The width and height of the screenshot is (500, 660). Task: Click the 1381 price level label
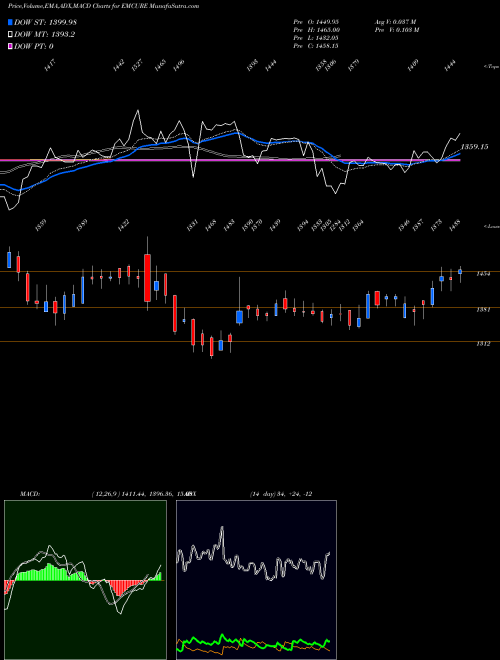tap(483, 310)
